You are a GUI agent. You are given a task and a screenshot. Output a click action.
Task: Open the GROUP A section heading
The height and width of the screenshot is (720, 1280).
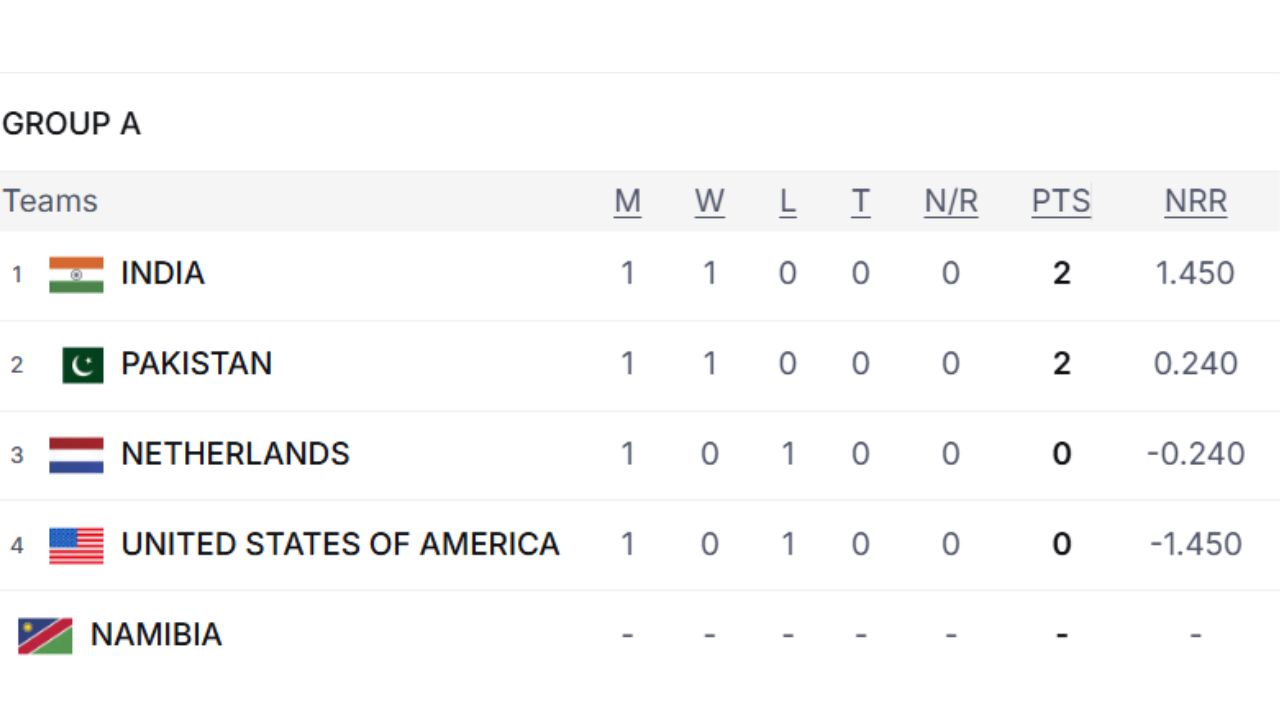pyautogui.click(x=71, y=124)
